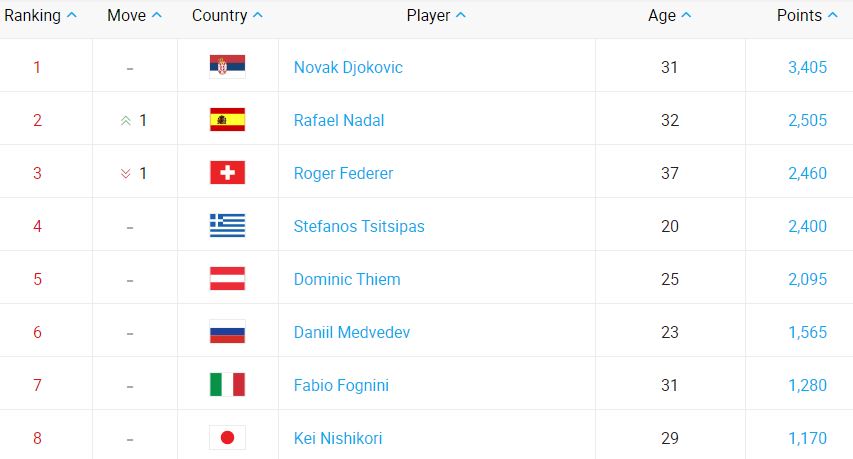Open Kei Nishikori's 1,170 points link

[807, 438]
